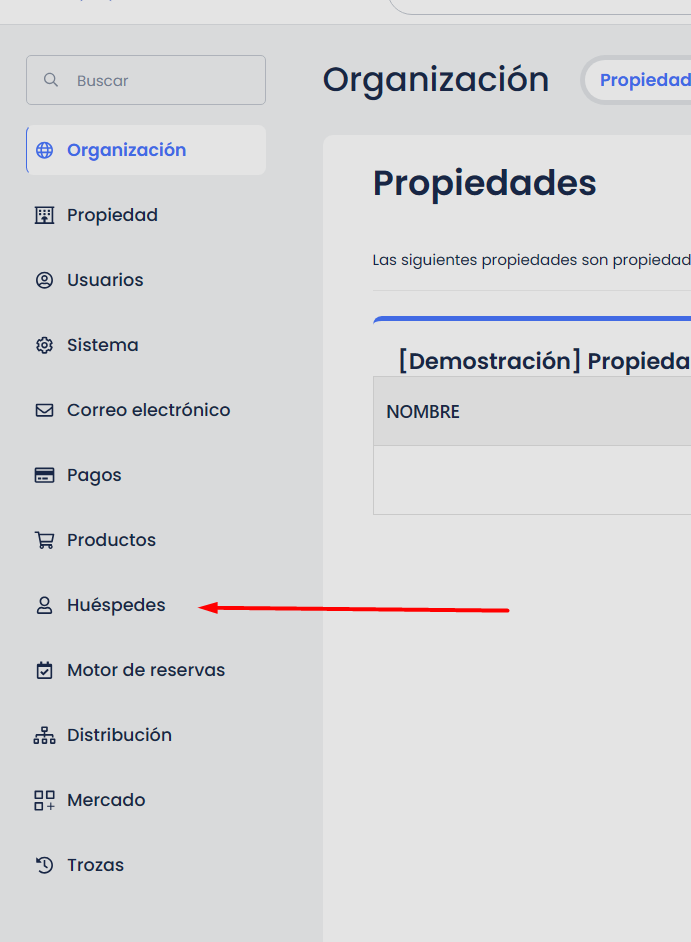691x942 pixels.
Task: Click the gear icon for Sistema
Action: 44,345
